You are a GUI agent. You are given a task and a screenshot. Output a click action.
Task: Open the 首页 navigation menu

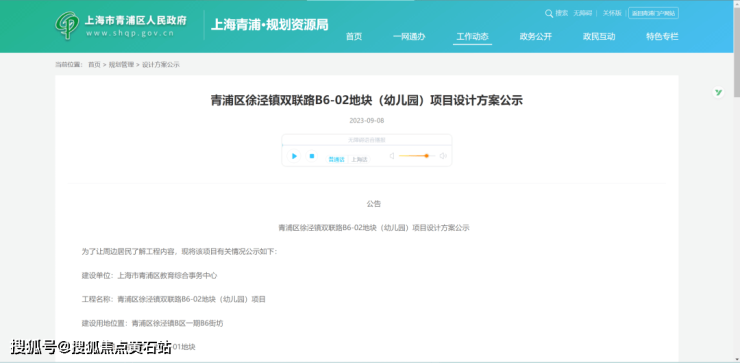[354, 37]
